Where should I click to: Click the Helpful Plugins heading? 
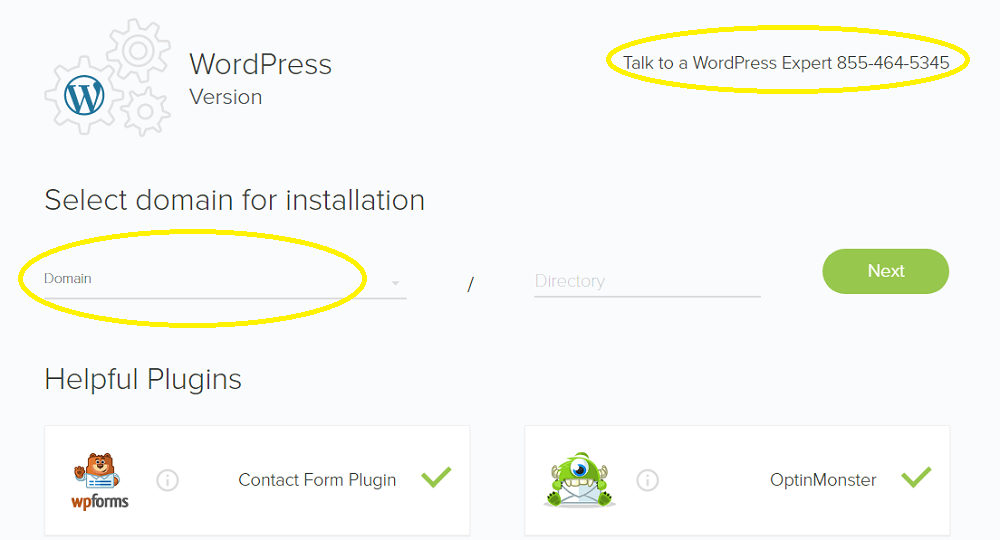(x=143, y=379)
